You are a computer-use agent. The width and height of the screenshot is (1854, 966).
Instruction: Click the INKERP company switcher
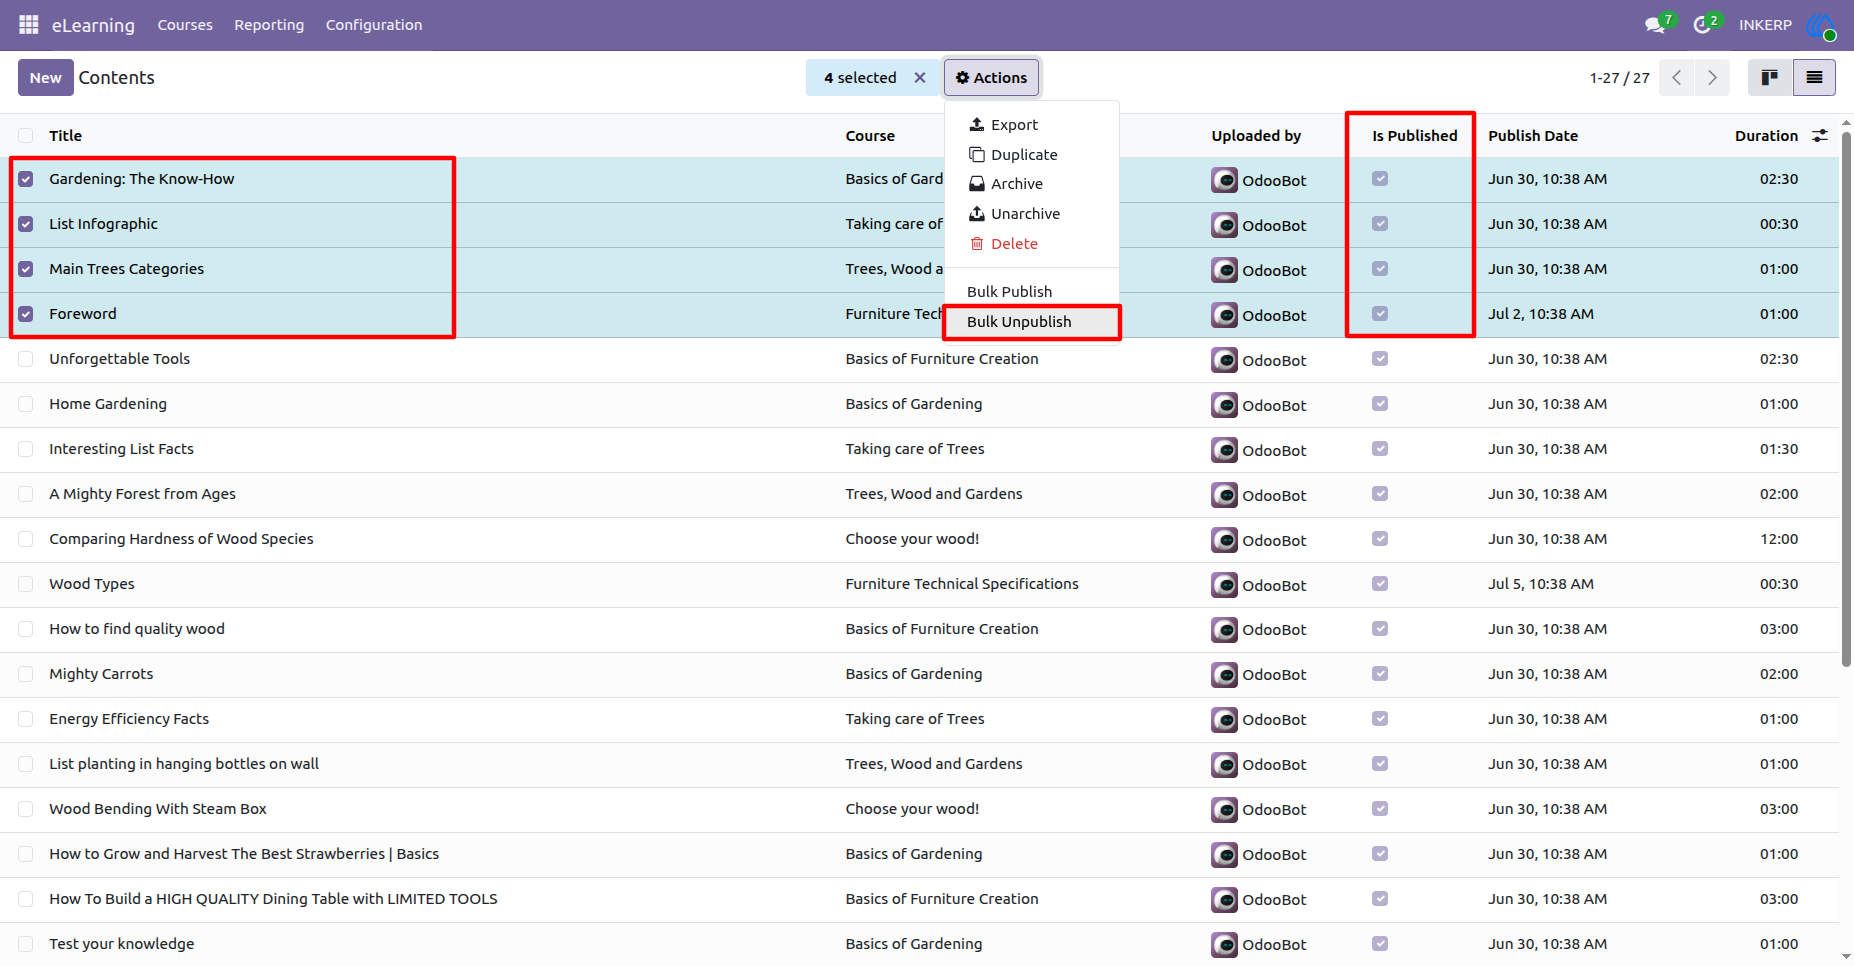[x=1765, y=25]
